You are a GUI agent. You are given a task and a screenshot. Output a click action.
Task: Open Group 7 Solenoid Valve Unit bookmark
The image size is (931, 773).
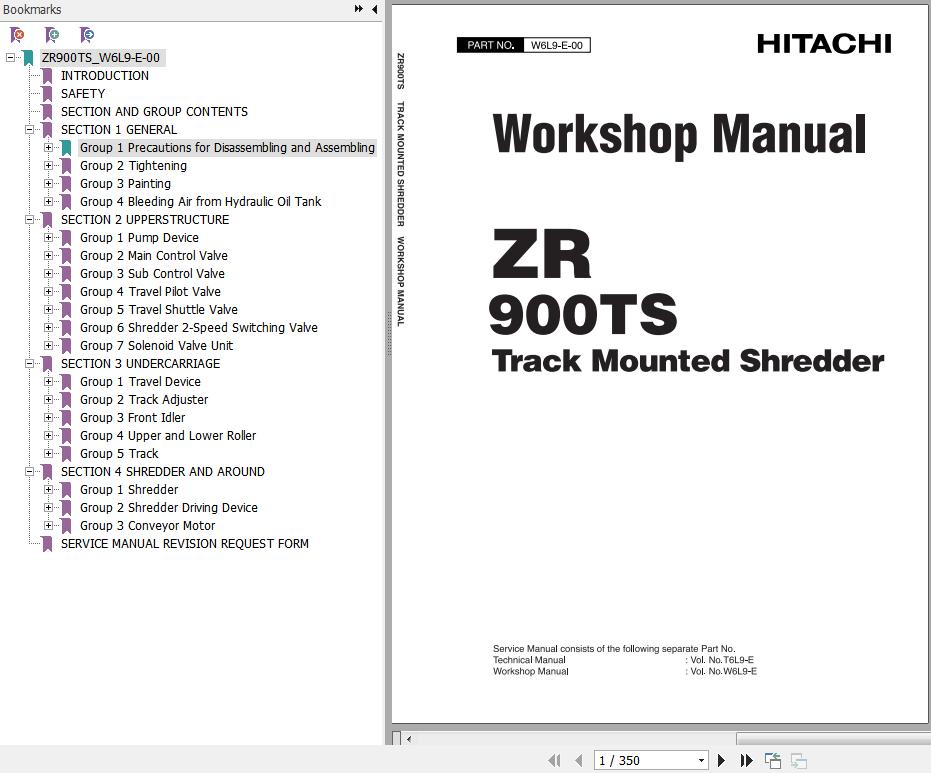[x=156, y=346]
